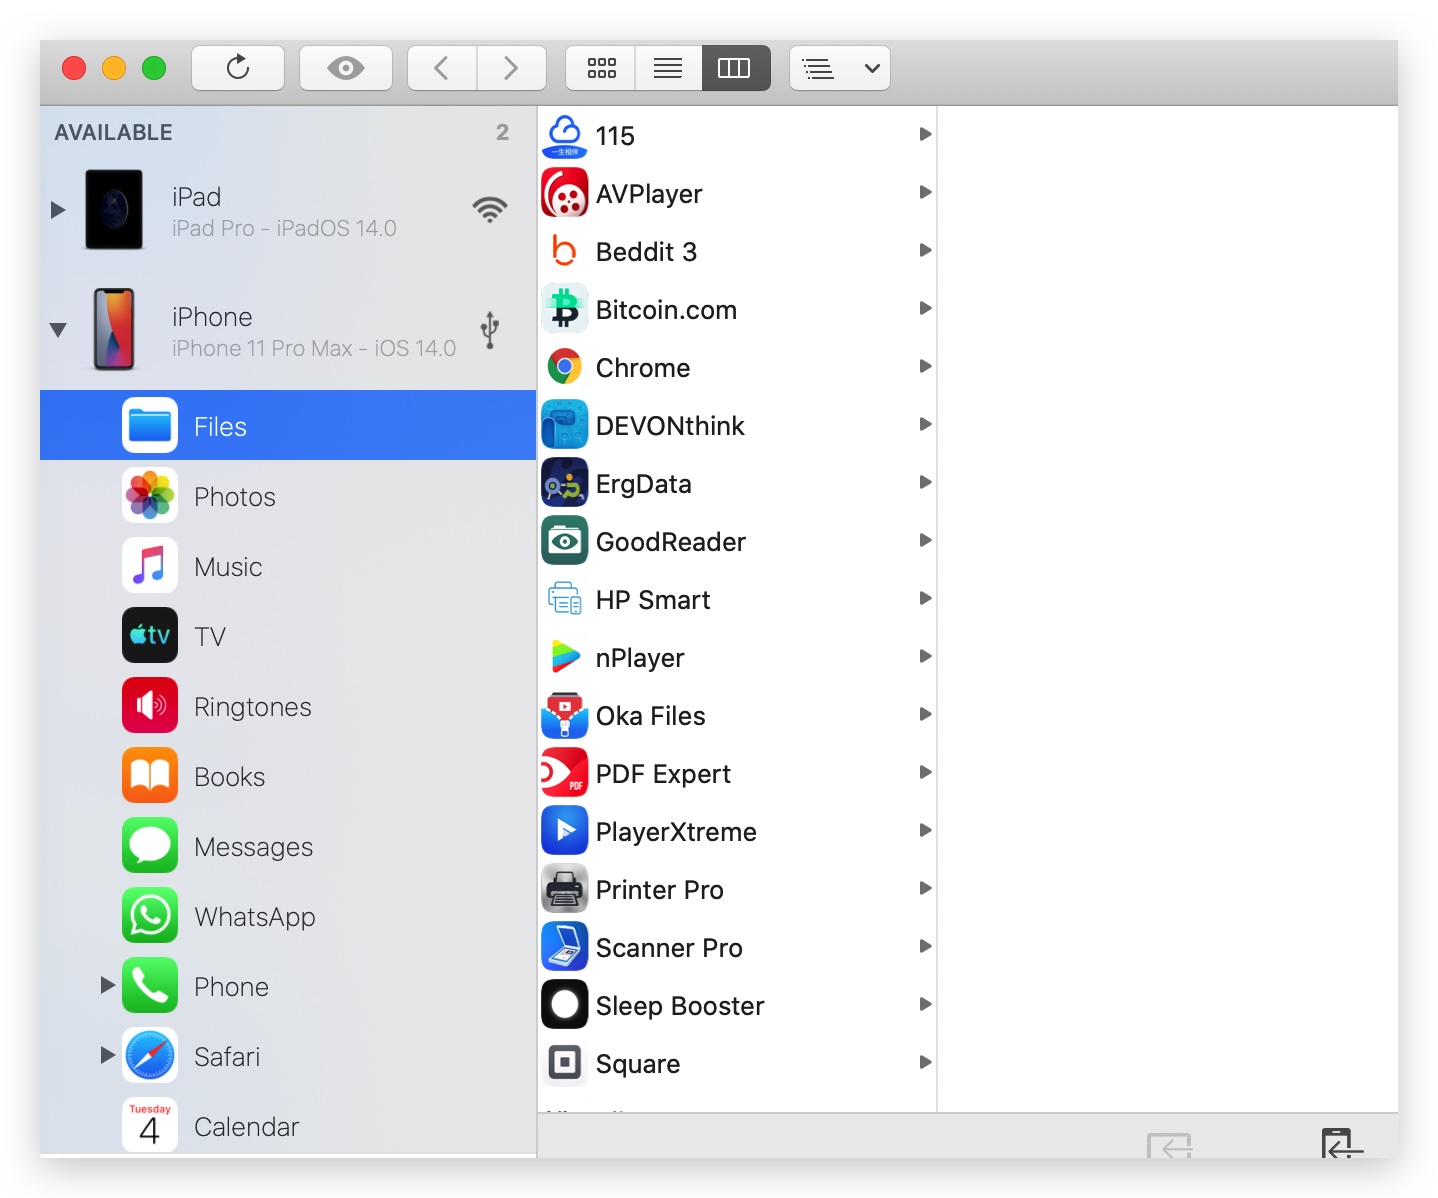The image size is (1438, 1198).
Task: Open the PDF Expert app entry
Action: click(662, 774)
